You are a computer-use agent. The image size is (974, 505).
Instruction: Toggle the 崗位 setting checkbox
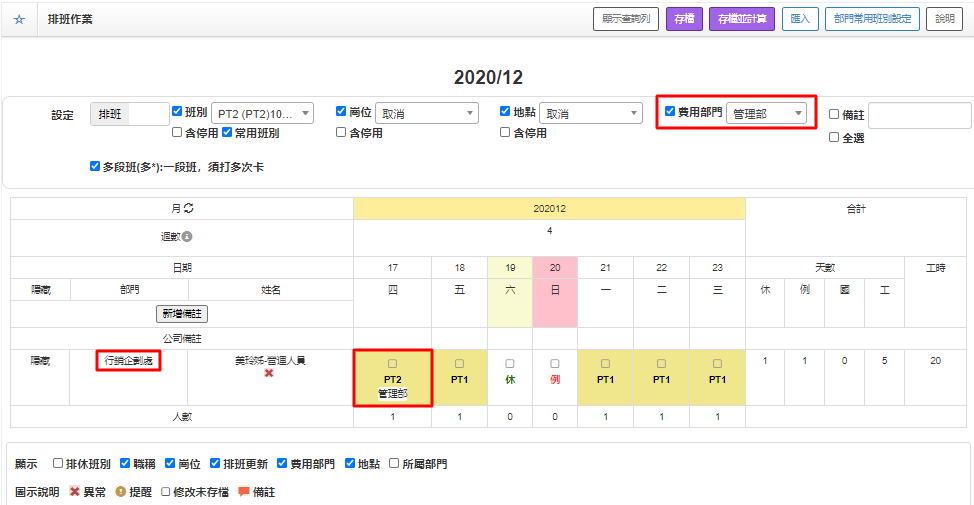tap(341, 111)
